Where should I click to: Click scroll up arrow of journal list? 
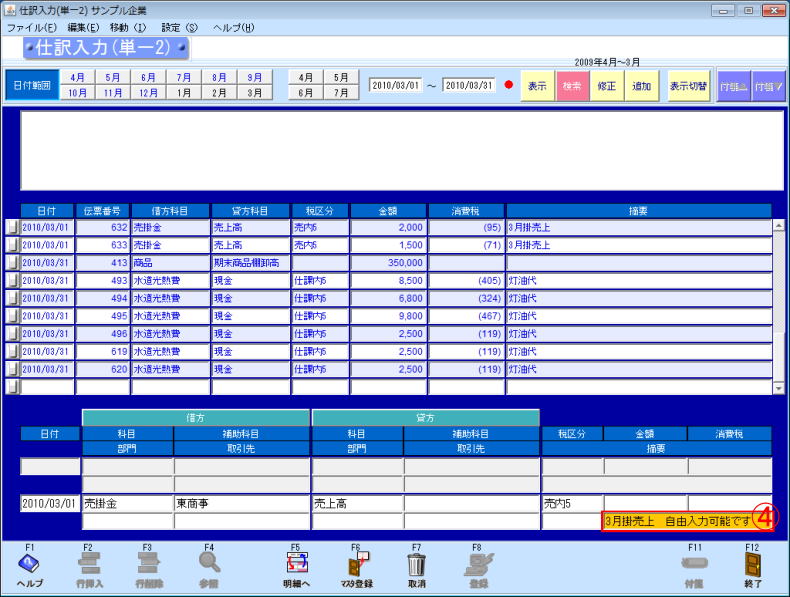778,225
